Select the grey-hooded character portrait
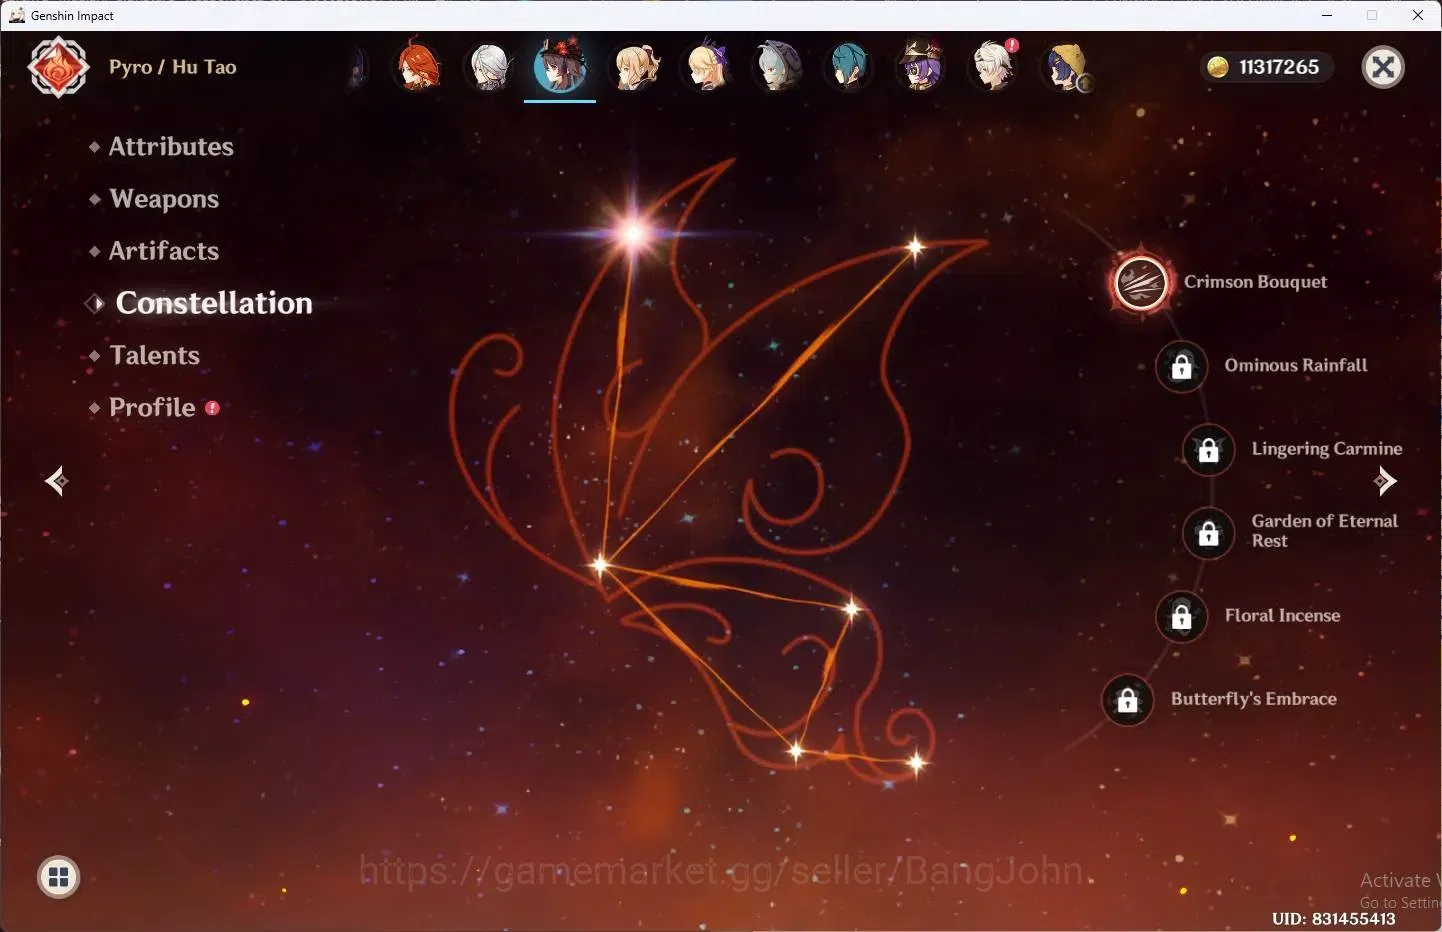The height and width of the screenshot is (932, 1442). tap(777, 67)
